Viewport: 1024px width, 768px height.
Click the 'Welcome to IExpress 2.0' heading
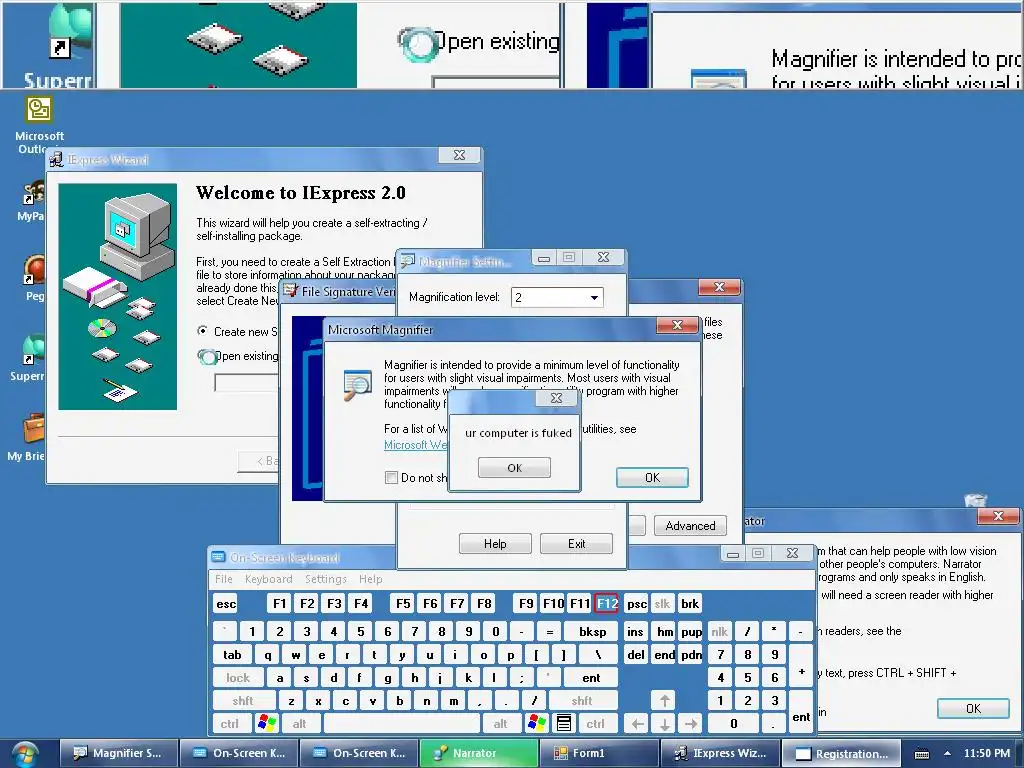(x=300, y=193)
